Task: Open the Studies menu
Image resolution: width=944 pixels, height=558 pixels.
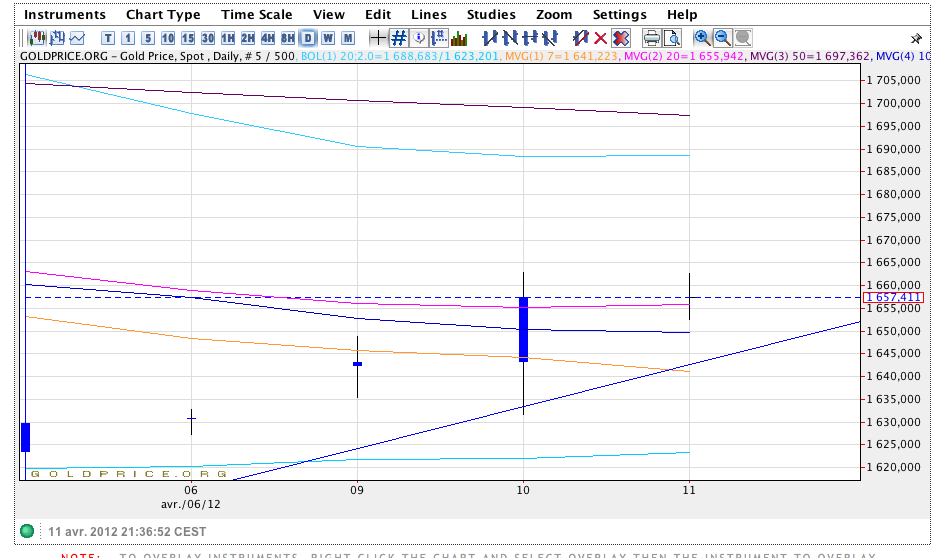Action: (491, 15)
